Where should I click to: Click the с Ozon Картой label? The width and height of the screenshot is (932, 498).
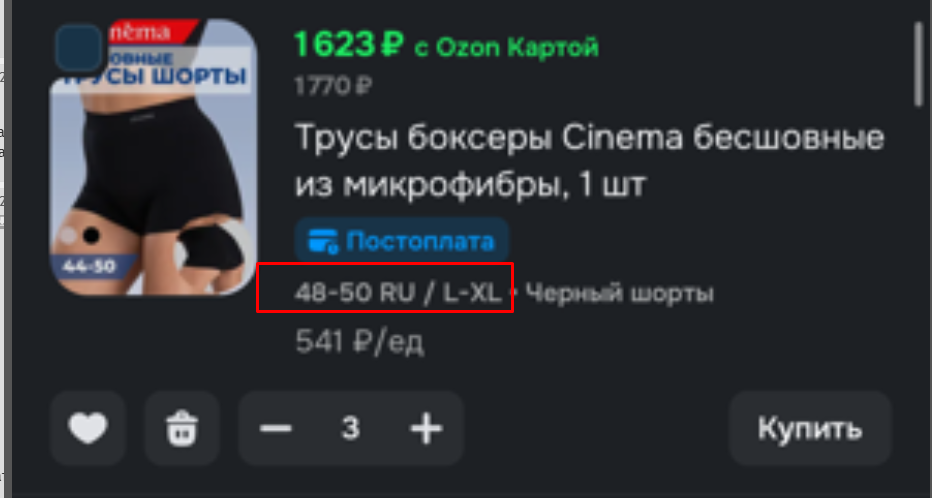coord(507,48)
